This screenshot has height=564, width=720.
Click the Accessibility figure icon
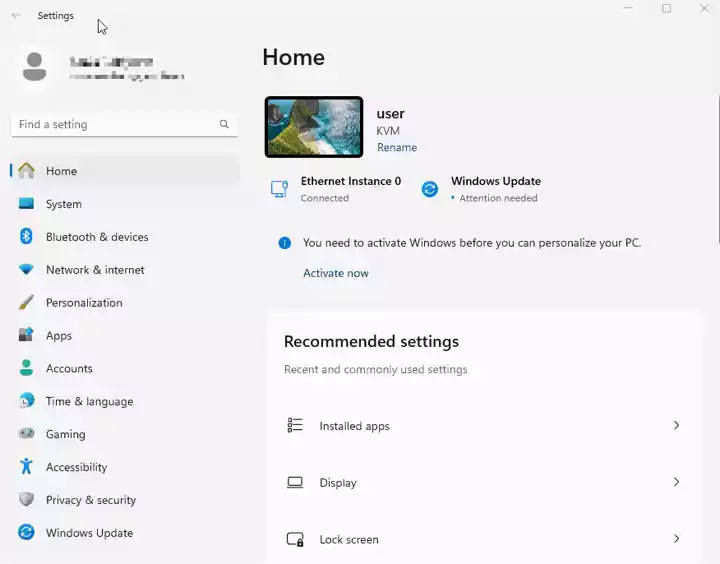click(26, 466)
